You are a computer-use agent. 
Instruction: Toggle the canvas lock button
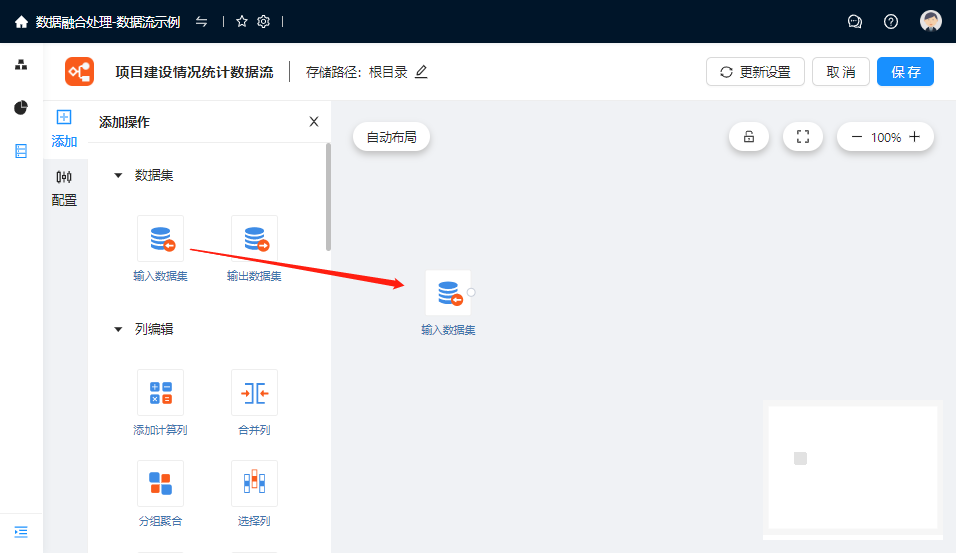click(x=749, y=137)
